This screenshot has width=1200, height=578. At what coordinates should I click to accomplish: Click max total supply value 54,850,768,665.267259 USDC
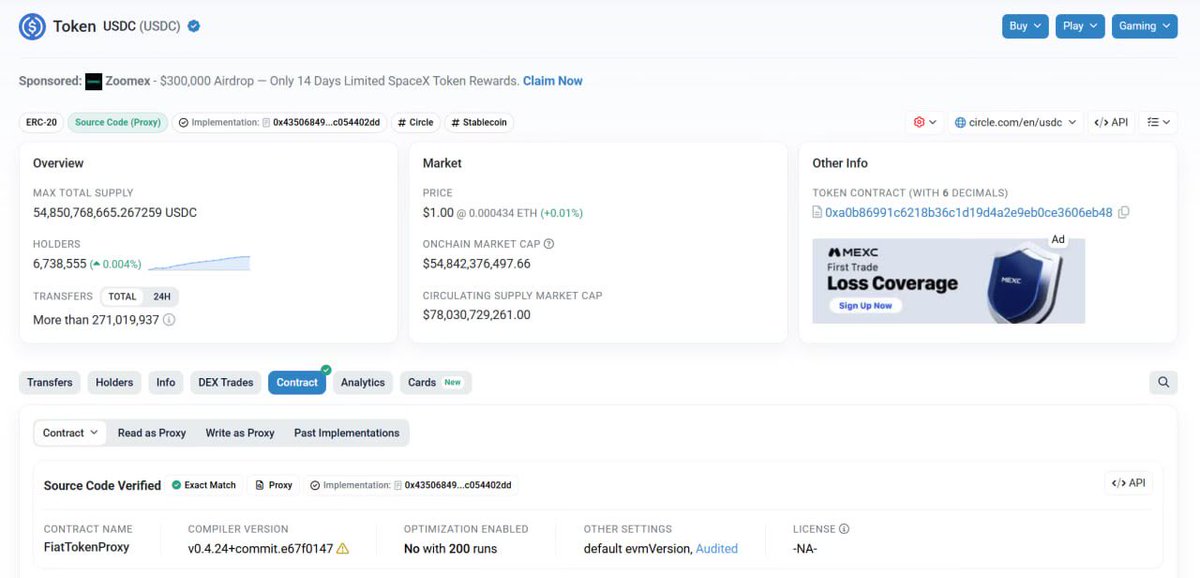(115, 213)
